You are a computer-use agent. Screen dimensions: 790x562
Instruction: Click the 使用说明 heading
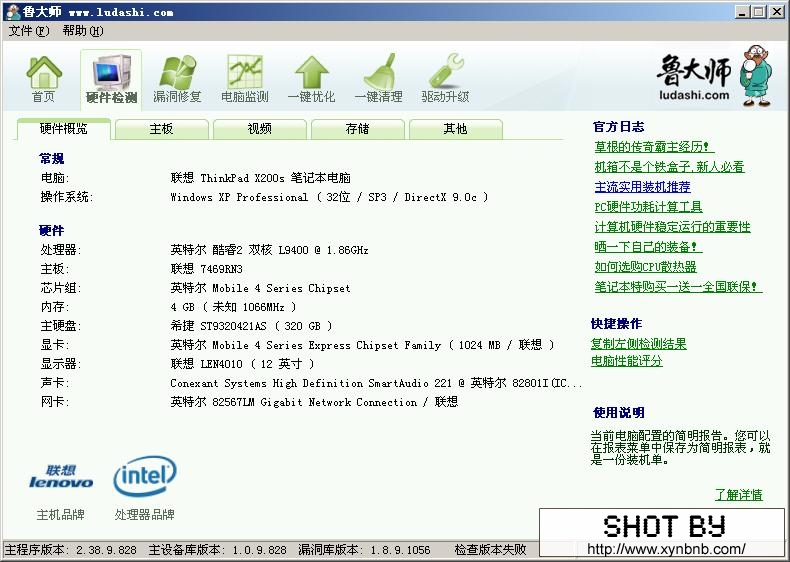(x=619, y=413)
